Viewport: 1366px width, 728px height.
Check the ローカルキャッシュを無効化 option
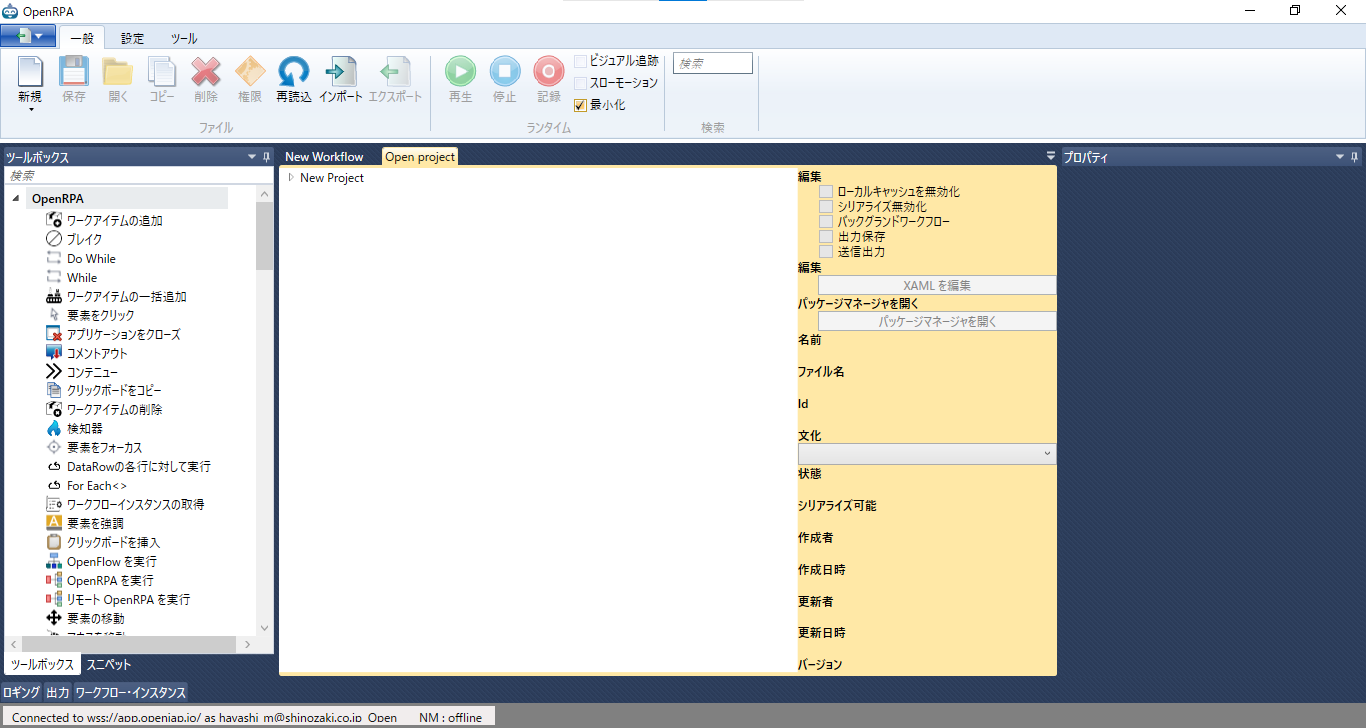(x=826, y=190)
